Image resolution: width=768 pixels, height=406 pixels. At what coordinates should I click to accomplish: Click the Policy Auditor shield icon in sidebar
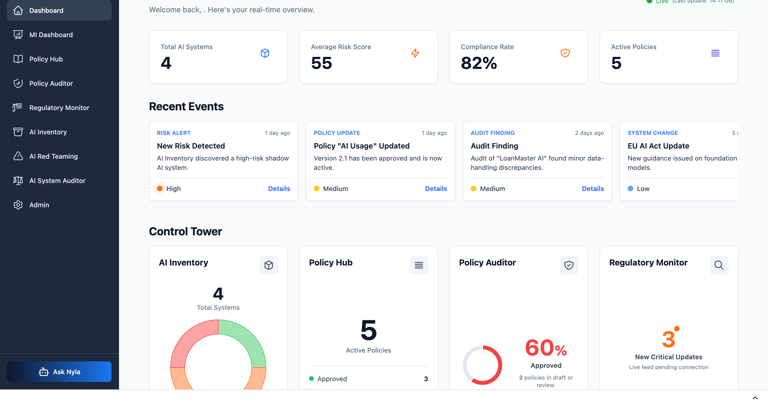click(18, 83)
